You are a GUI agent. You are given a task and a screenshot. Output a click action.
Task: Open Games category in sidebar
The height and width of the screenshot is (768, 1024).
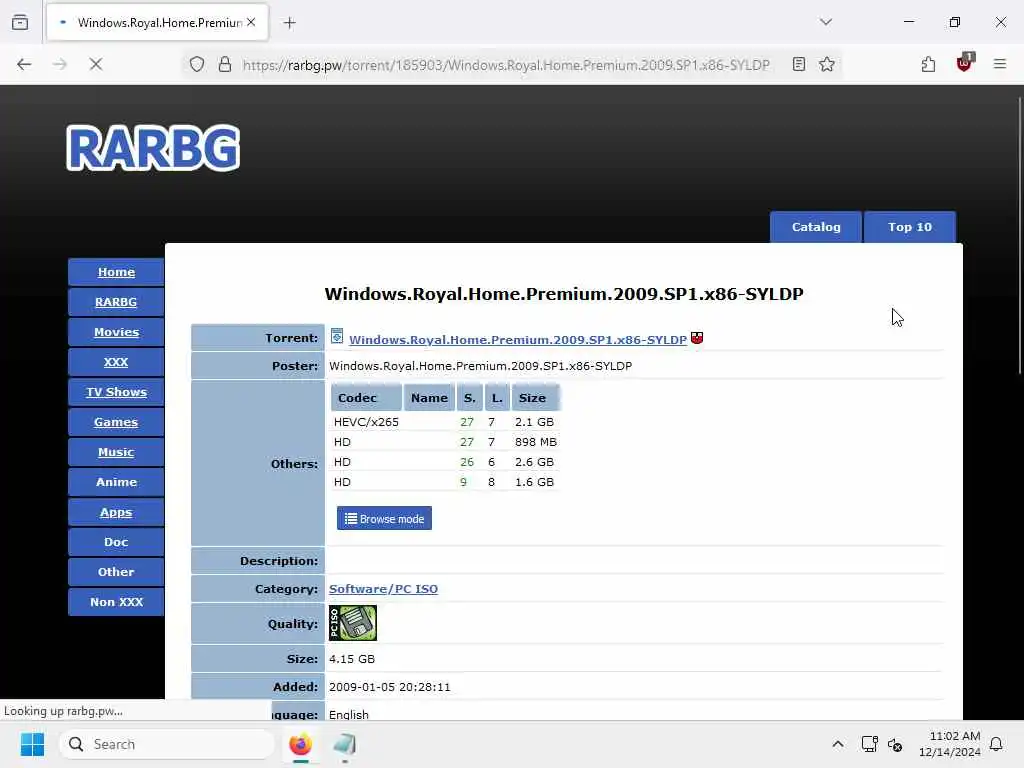click(116, 422)
